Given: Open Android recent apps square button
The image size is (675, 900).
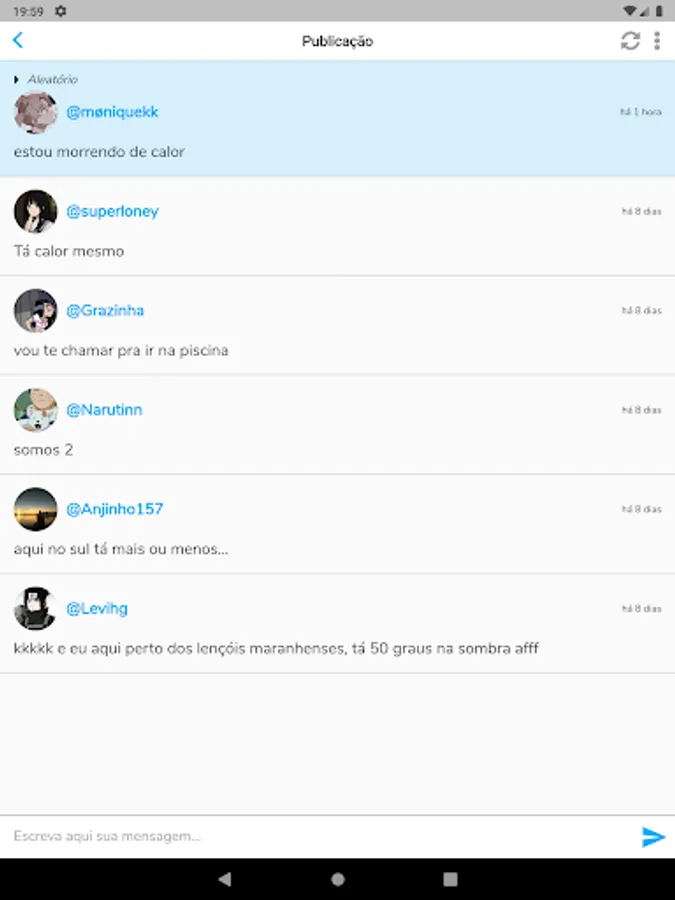Looking at the screenshot, I should coord(451,879).
